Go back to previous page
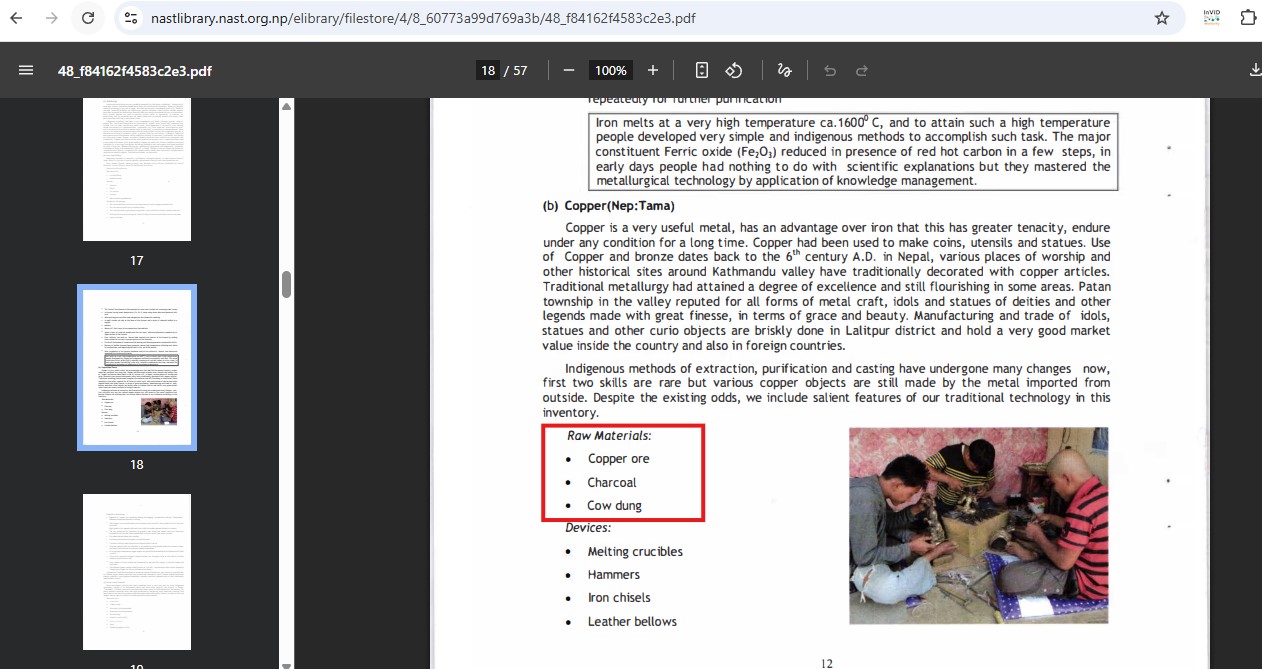The image size is (1262, 669). (x=17, y=18)
